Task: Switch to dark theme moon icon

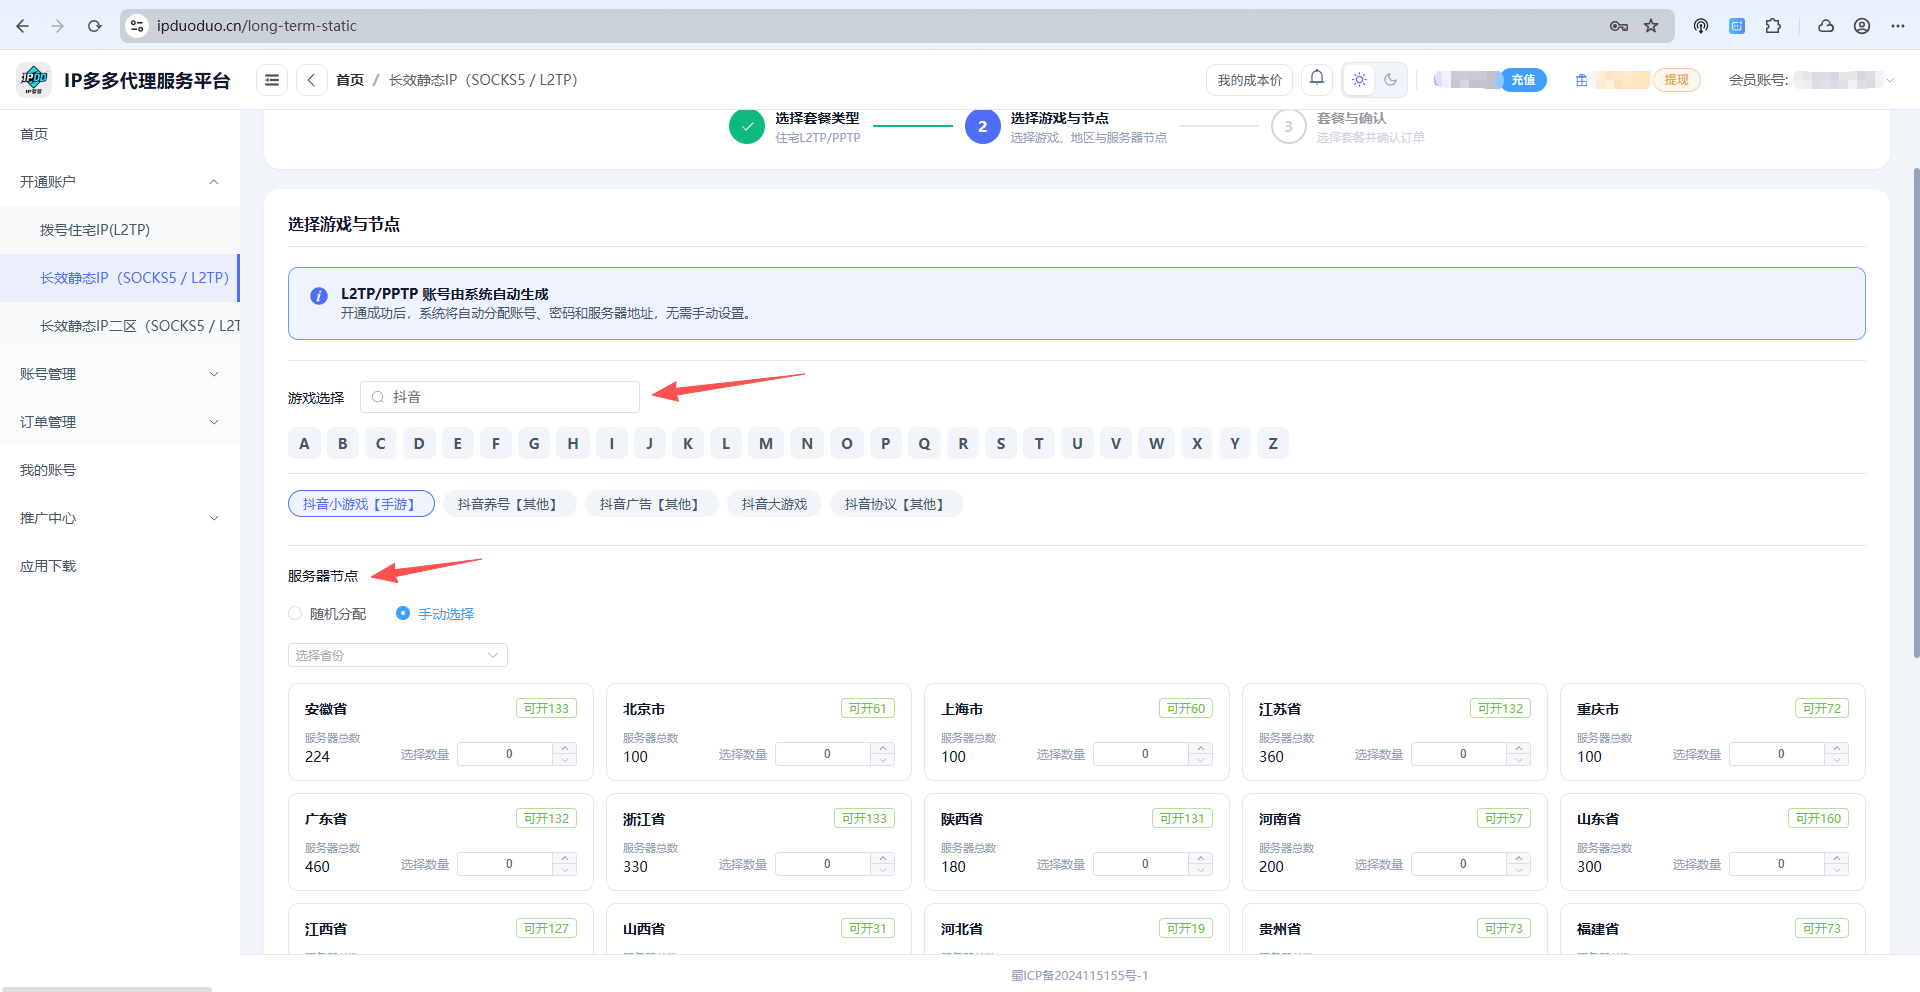Action: pos(1390,80)
